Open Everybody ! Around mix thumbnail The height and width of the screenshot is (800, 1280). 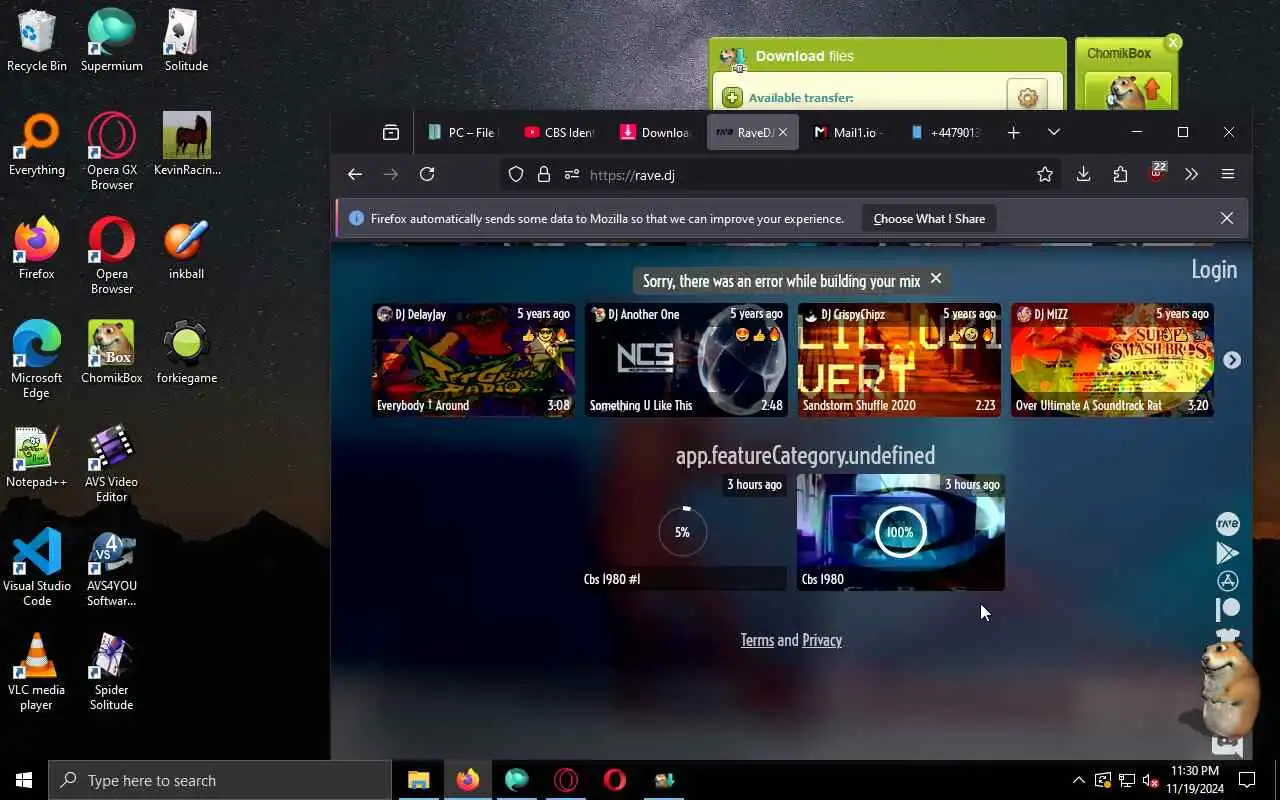click(473, 360)
